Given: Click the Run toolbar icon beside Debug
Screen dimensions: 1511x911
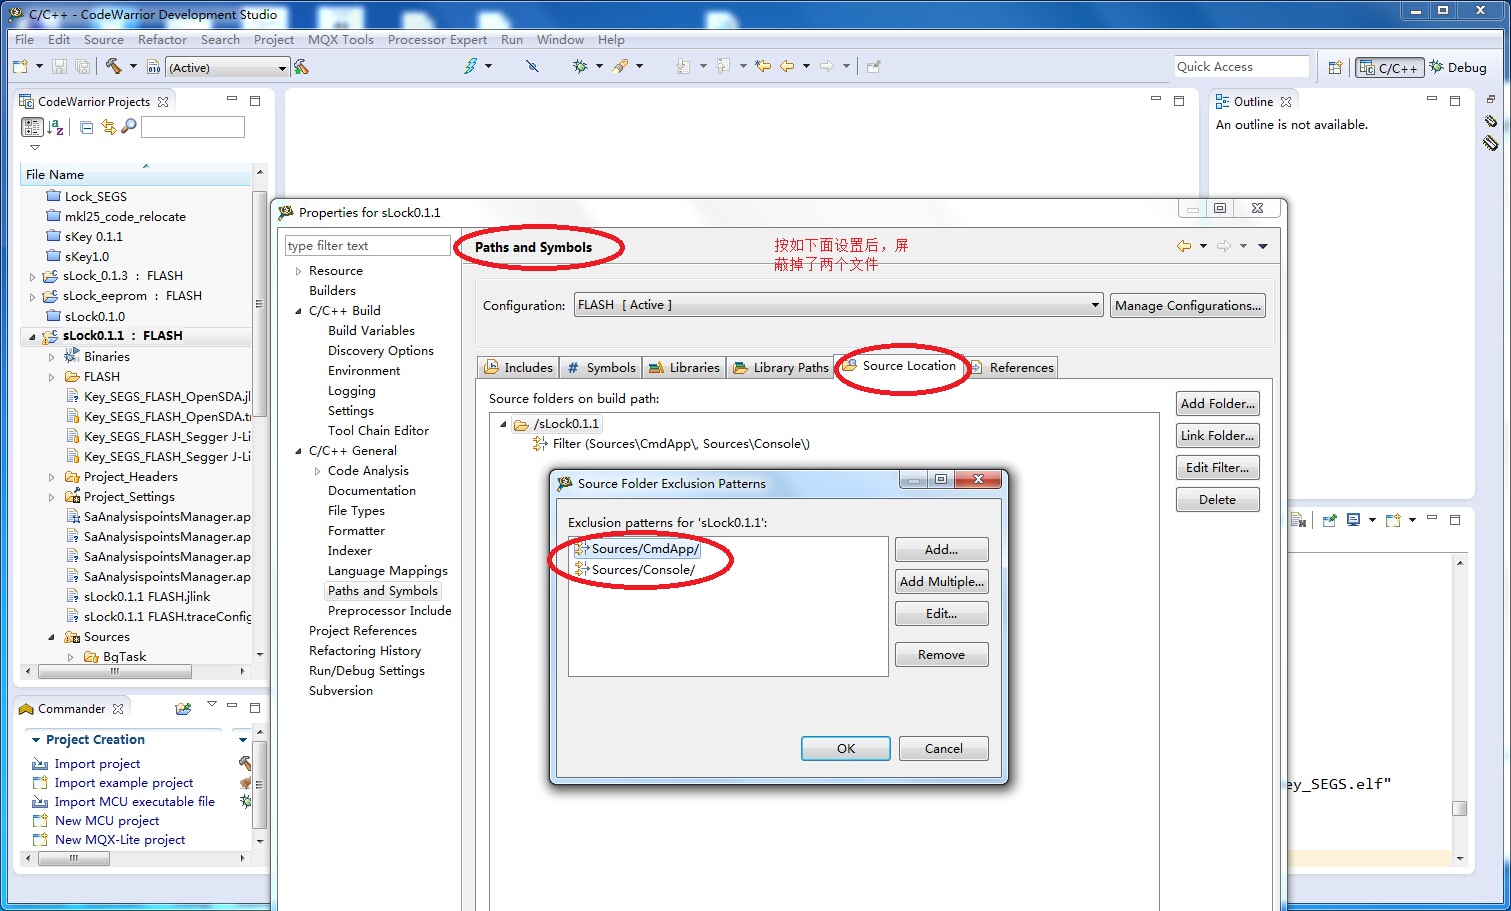Looking at the screenshot, I should click(x=621, y=66).
